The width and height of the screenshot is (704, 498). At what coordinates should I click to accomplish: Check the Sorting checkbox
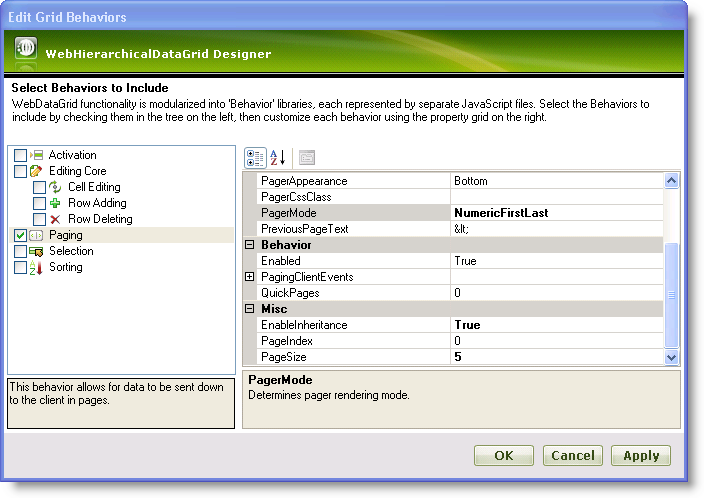coord(21,268)
